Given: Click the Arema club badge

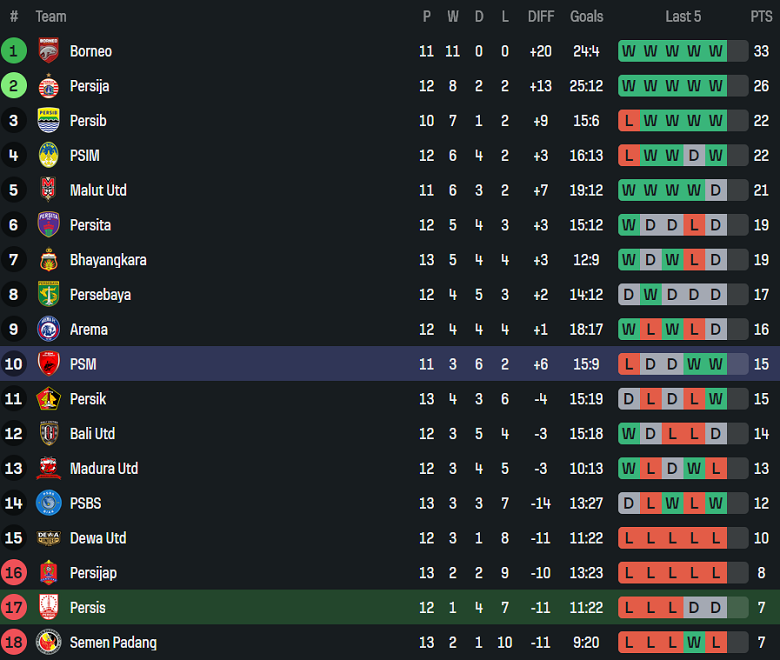Looking at the screenshot, I should pos(48,329).
